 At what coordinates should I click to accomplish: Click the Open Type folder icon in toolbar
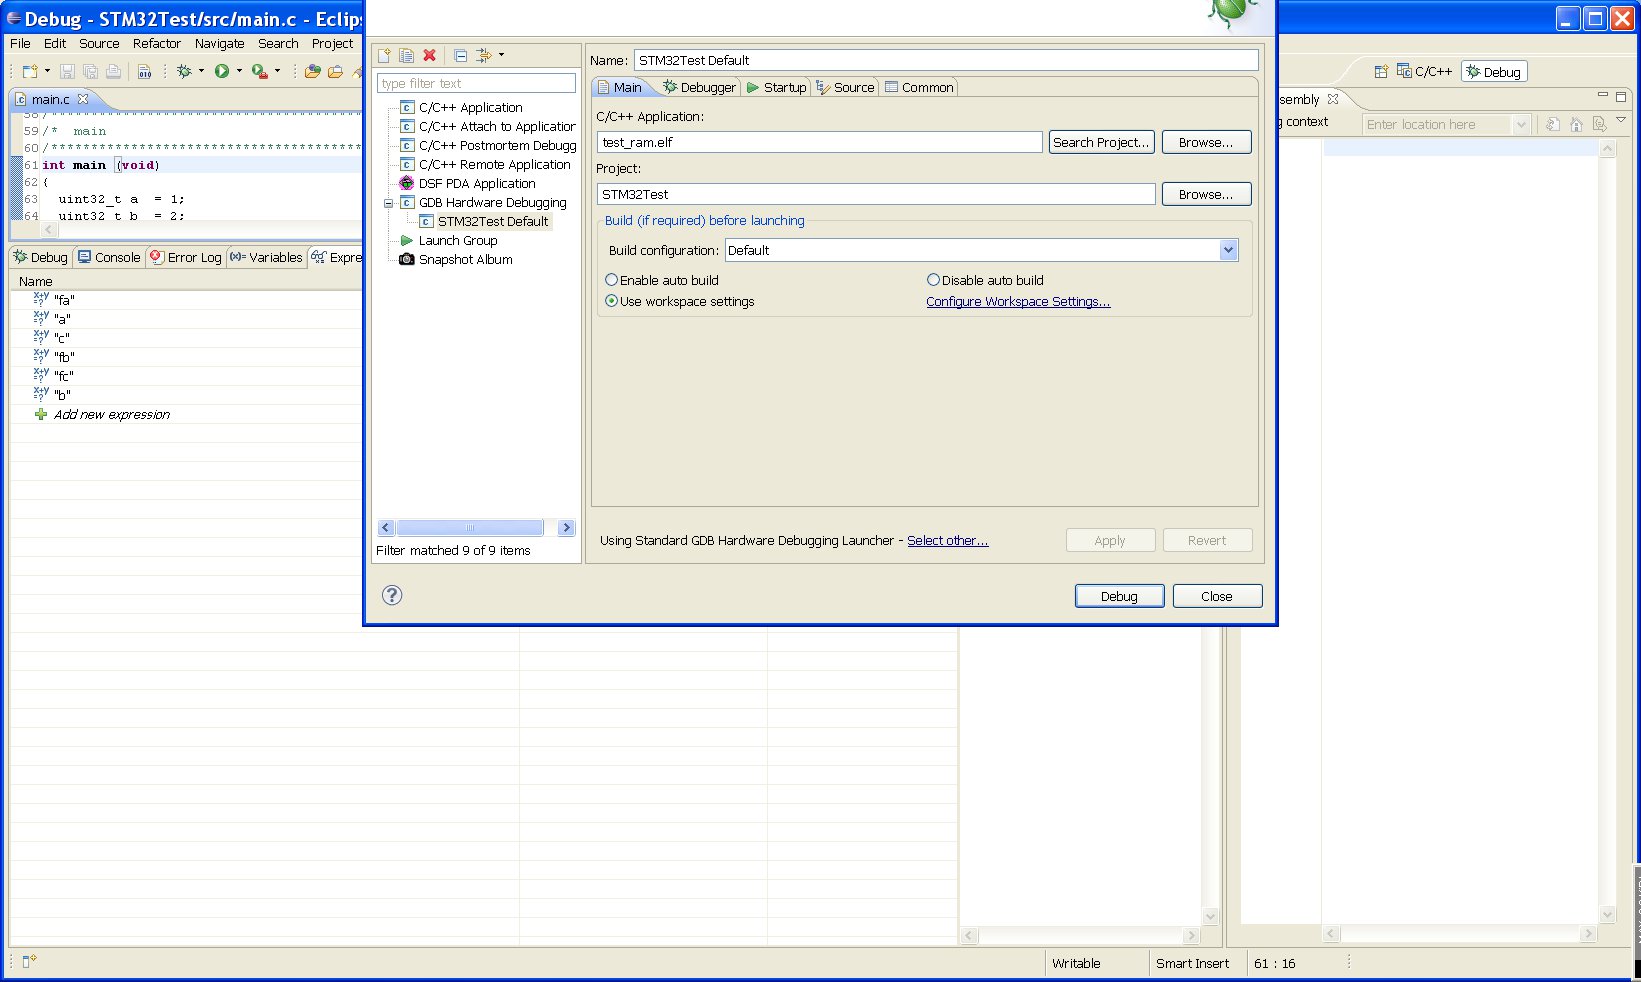(x=313, y=71)
